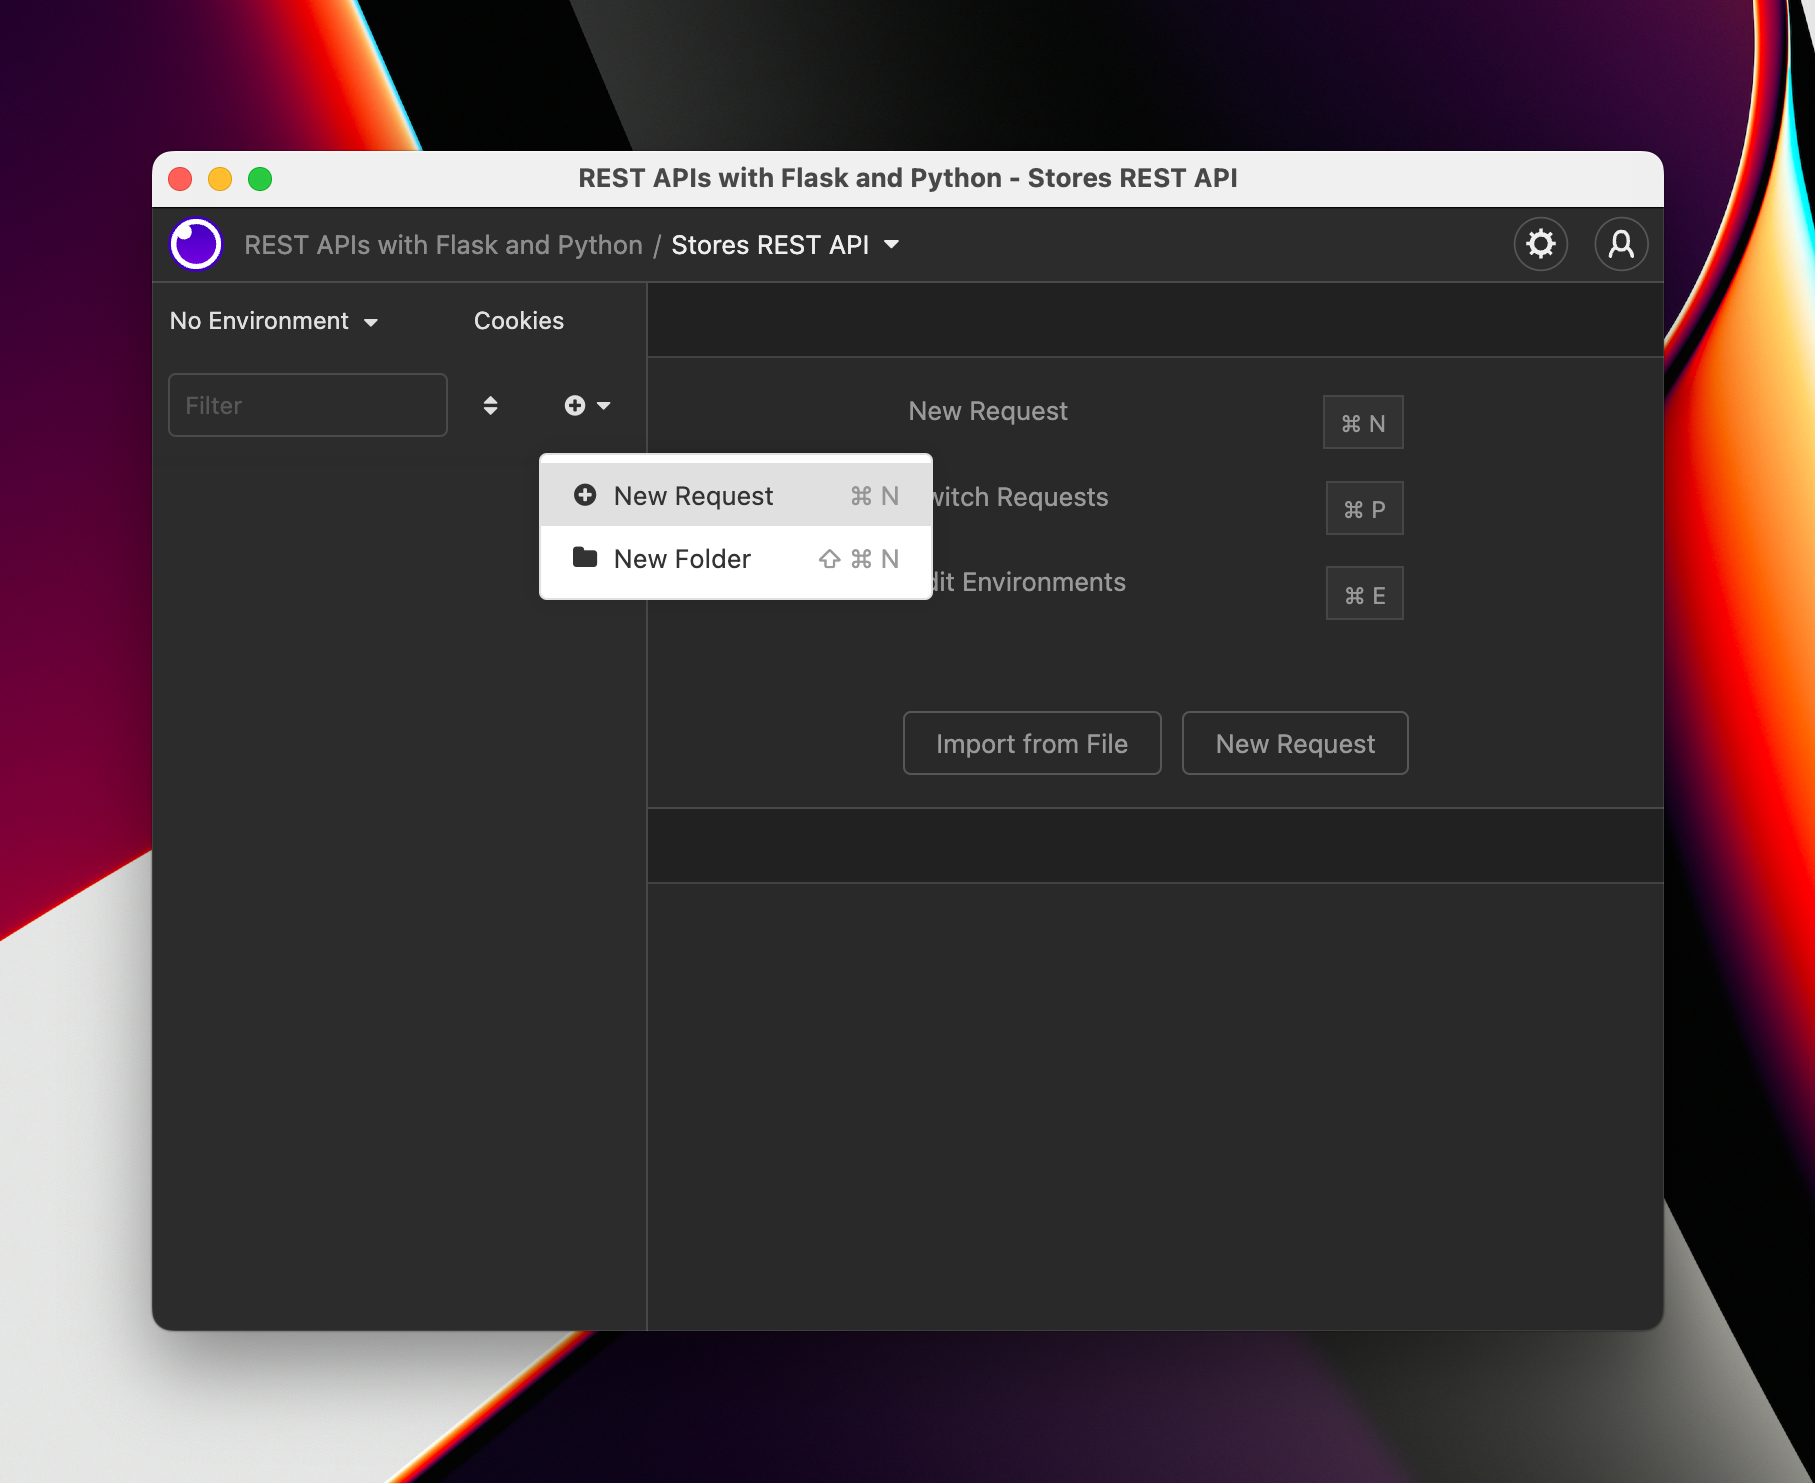
Task: Click the ⌘ N shortcut hint box
Action: pyautogui.click(x=1363, y=422)
